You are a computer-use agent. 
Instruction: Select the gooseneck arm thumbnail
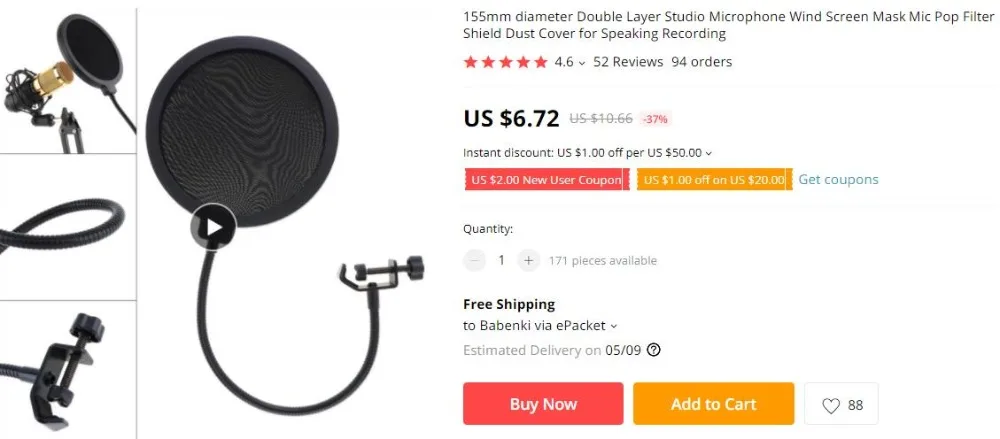(x=68, y=227)
